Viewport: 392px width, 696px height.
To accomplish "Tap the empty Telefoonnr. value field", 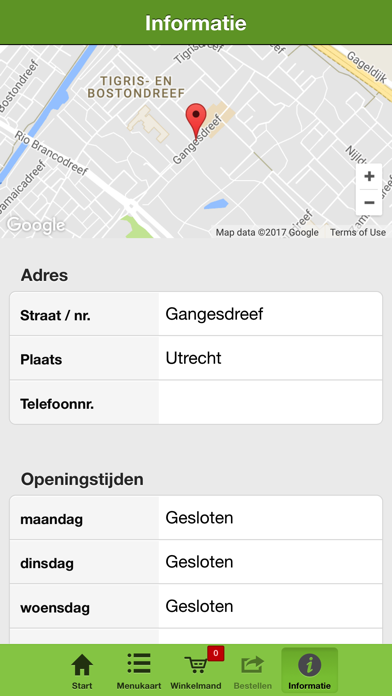I will pos(270,402).
